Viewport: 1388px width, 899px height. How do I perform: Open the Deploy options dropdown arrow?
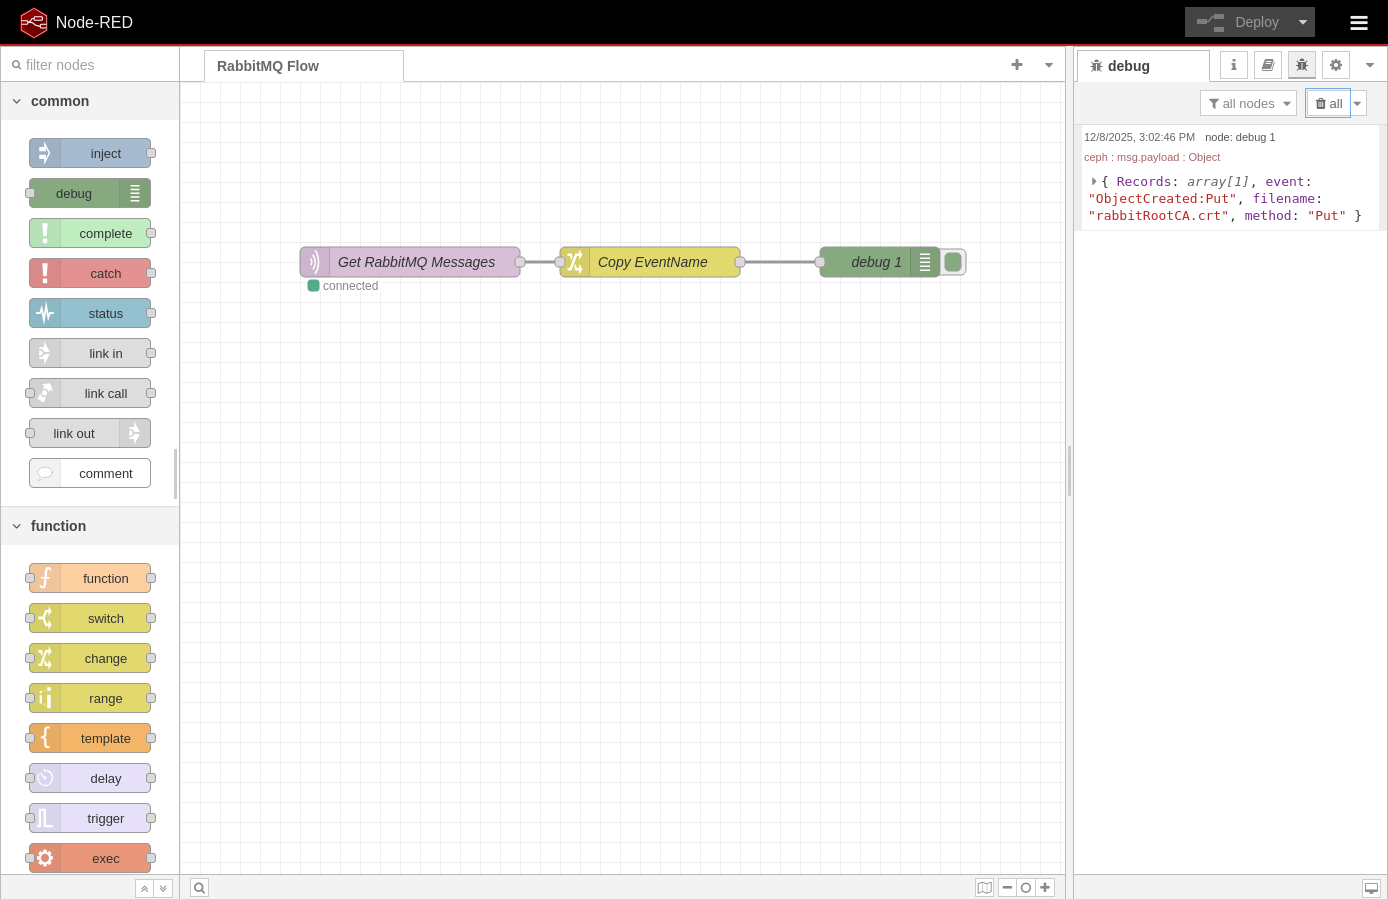click(1302, 22)
